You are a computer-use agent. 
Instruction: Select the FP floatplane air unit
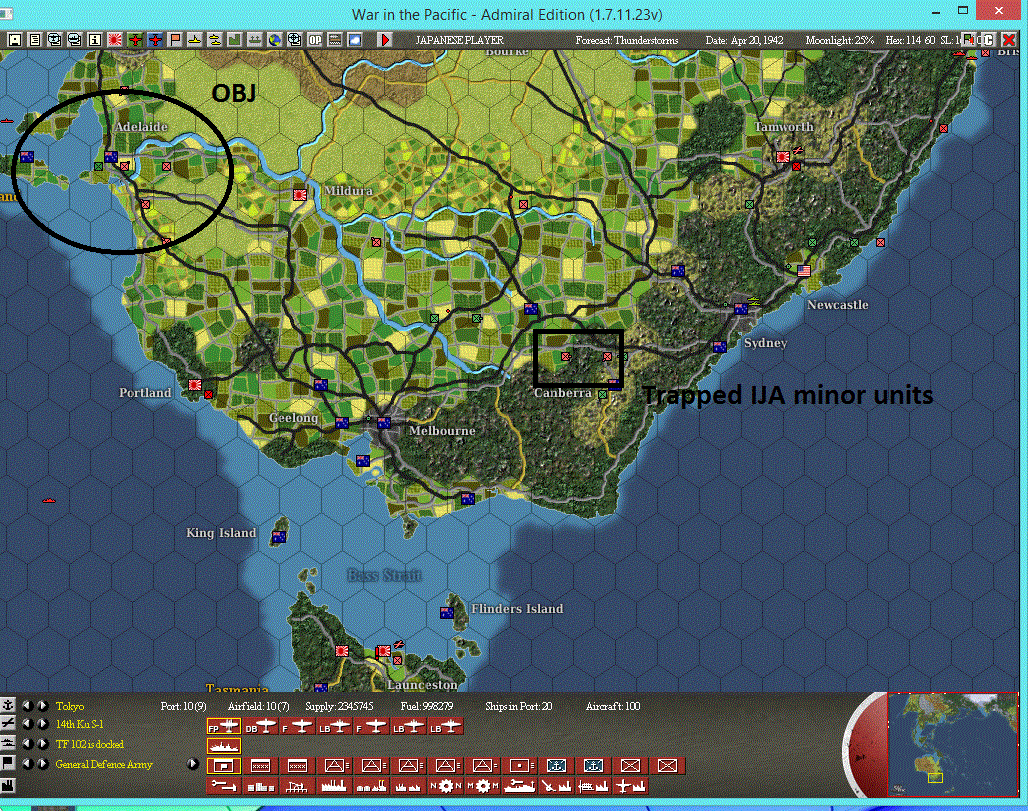224,726
